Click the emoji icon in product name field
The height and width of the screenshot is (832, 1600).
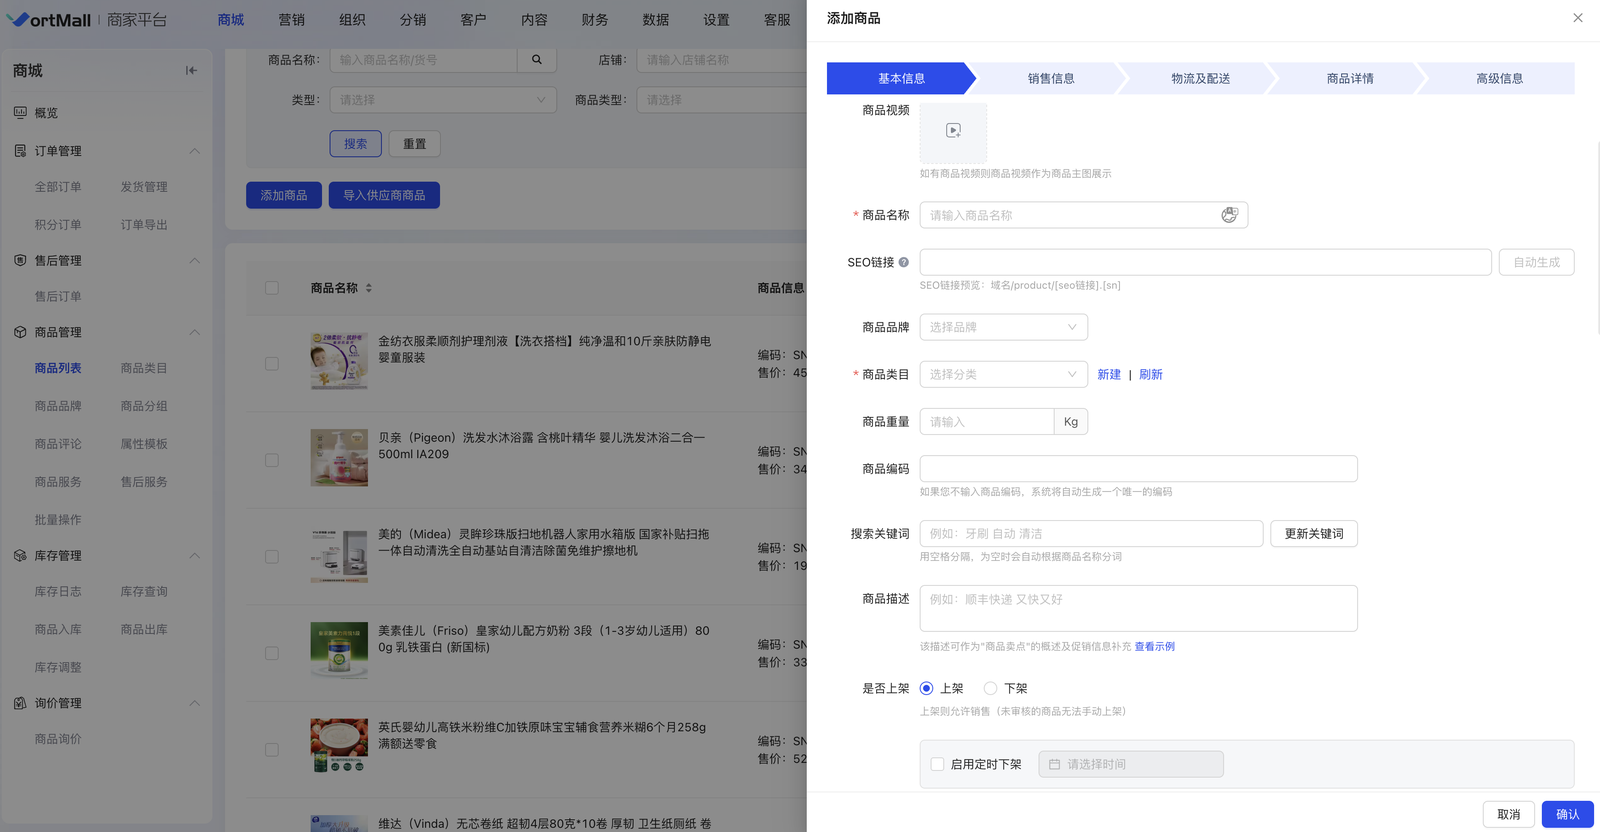click(1229, 215)
